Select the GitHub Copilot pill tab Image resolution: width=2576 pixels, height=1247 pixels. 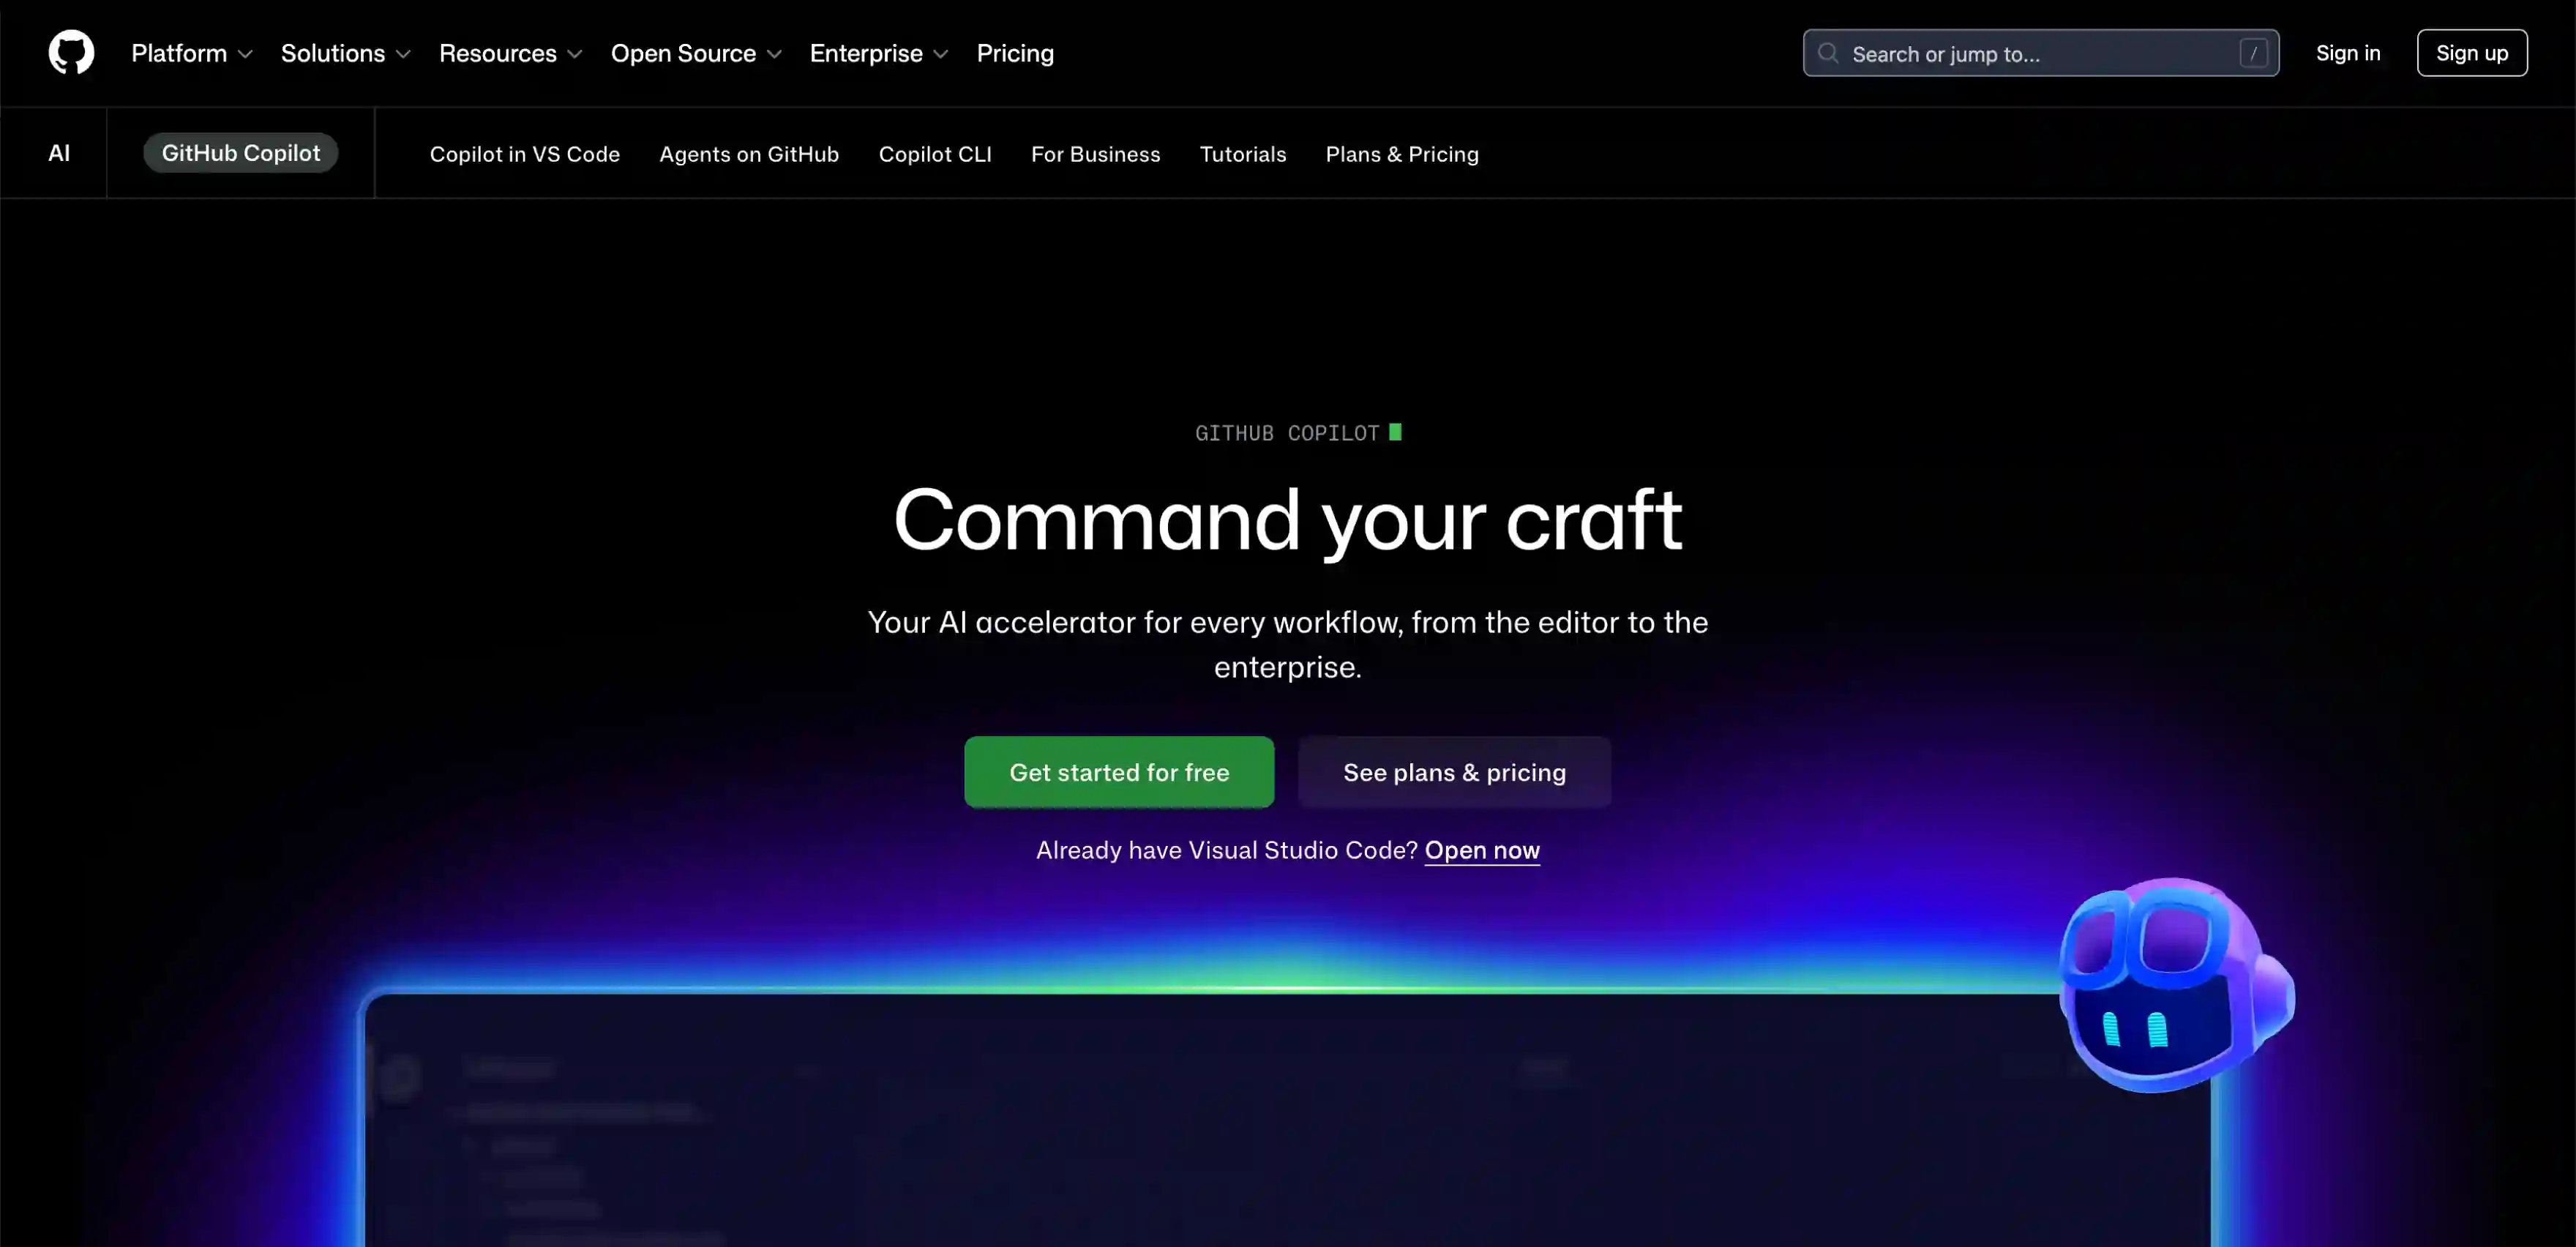pyautogui.click(x=241, y=153)
